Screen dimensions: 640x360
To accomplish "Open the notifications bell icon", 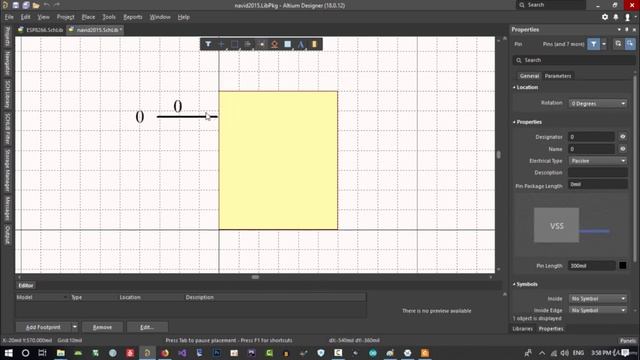I will click(x=616, y=17).
